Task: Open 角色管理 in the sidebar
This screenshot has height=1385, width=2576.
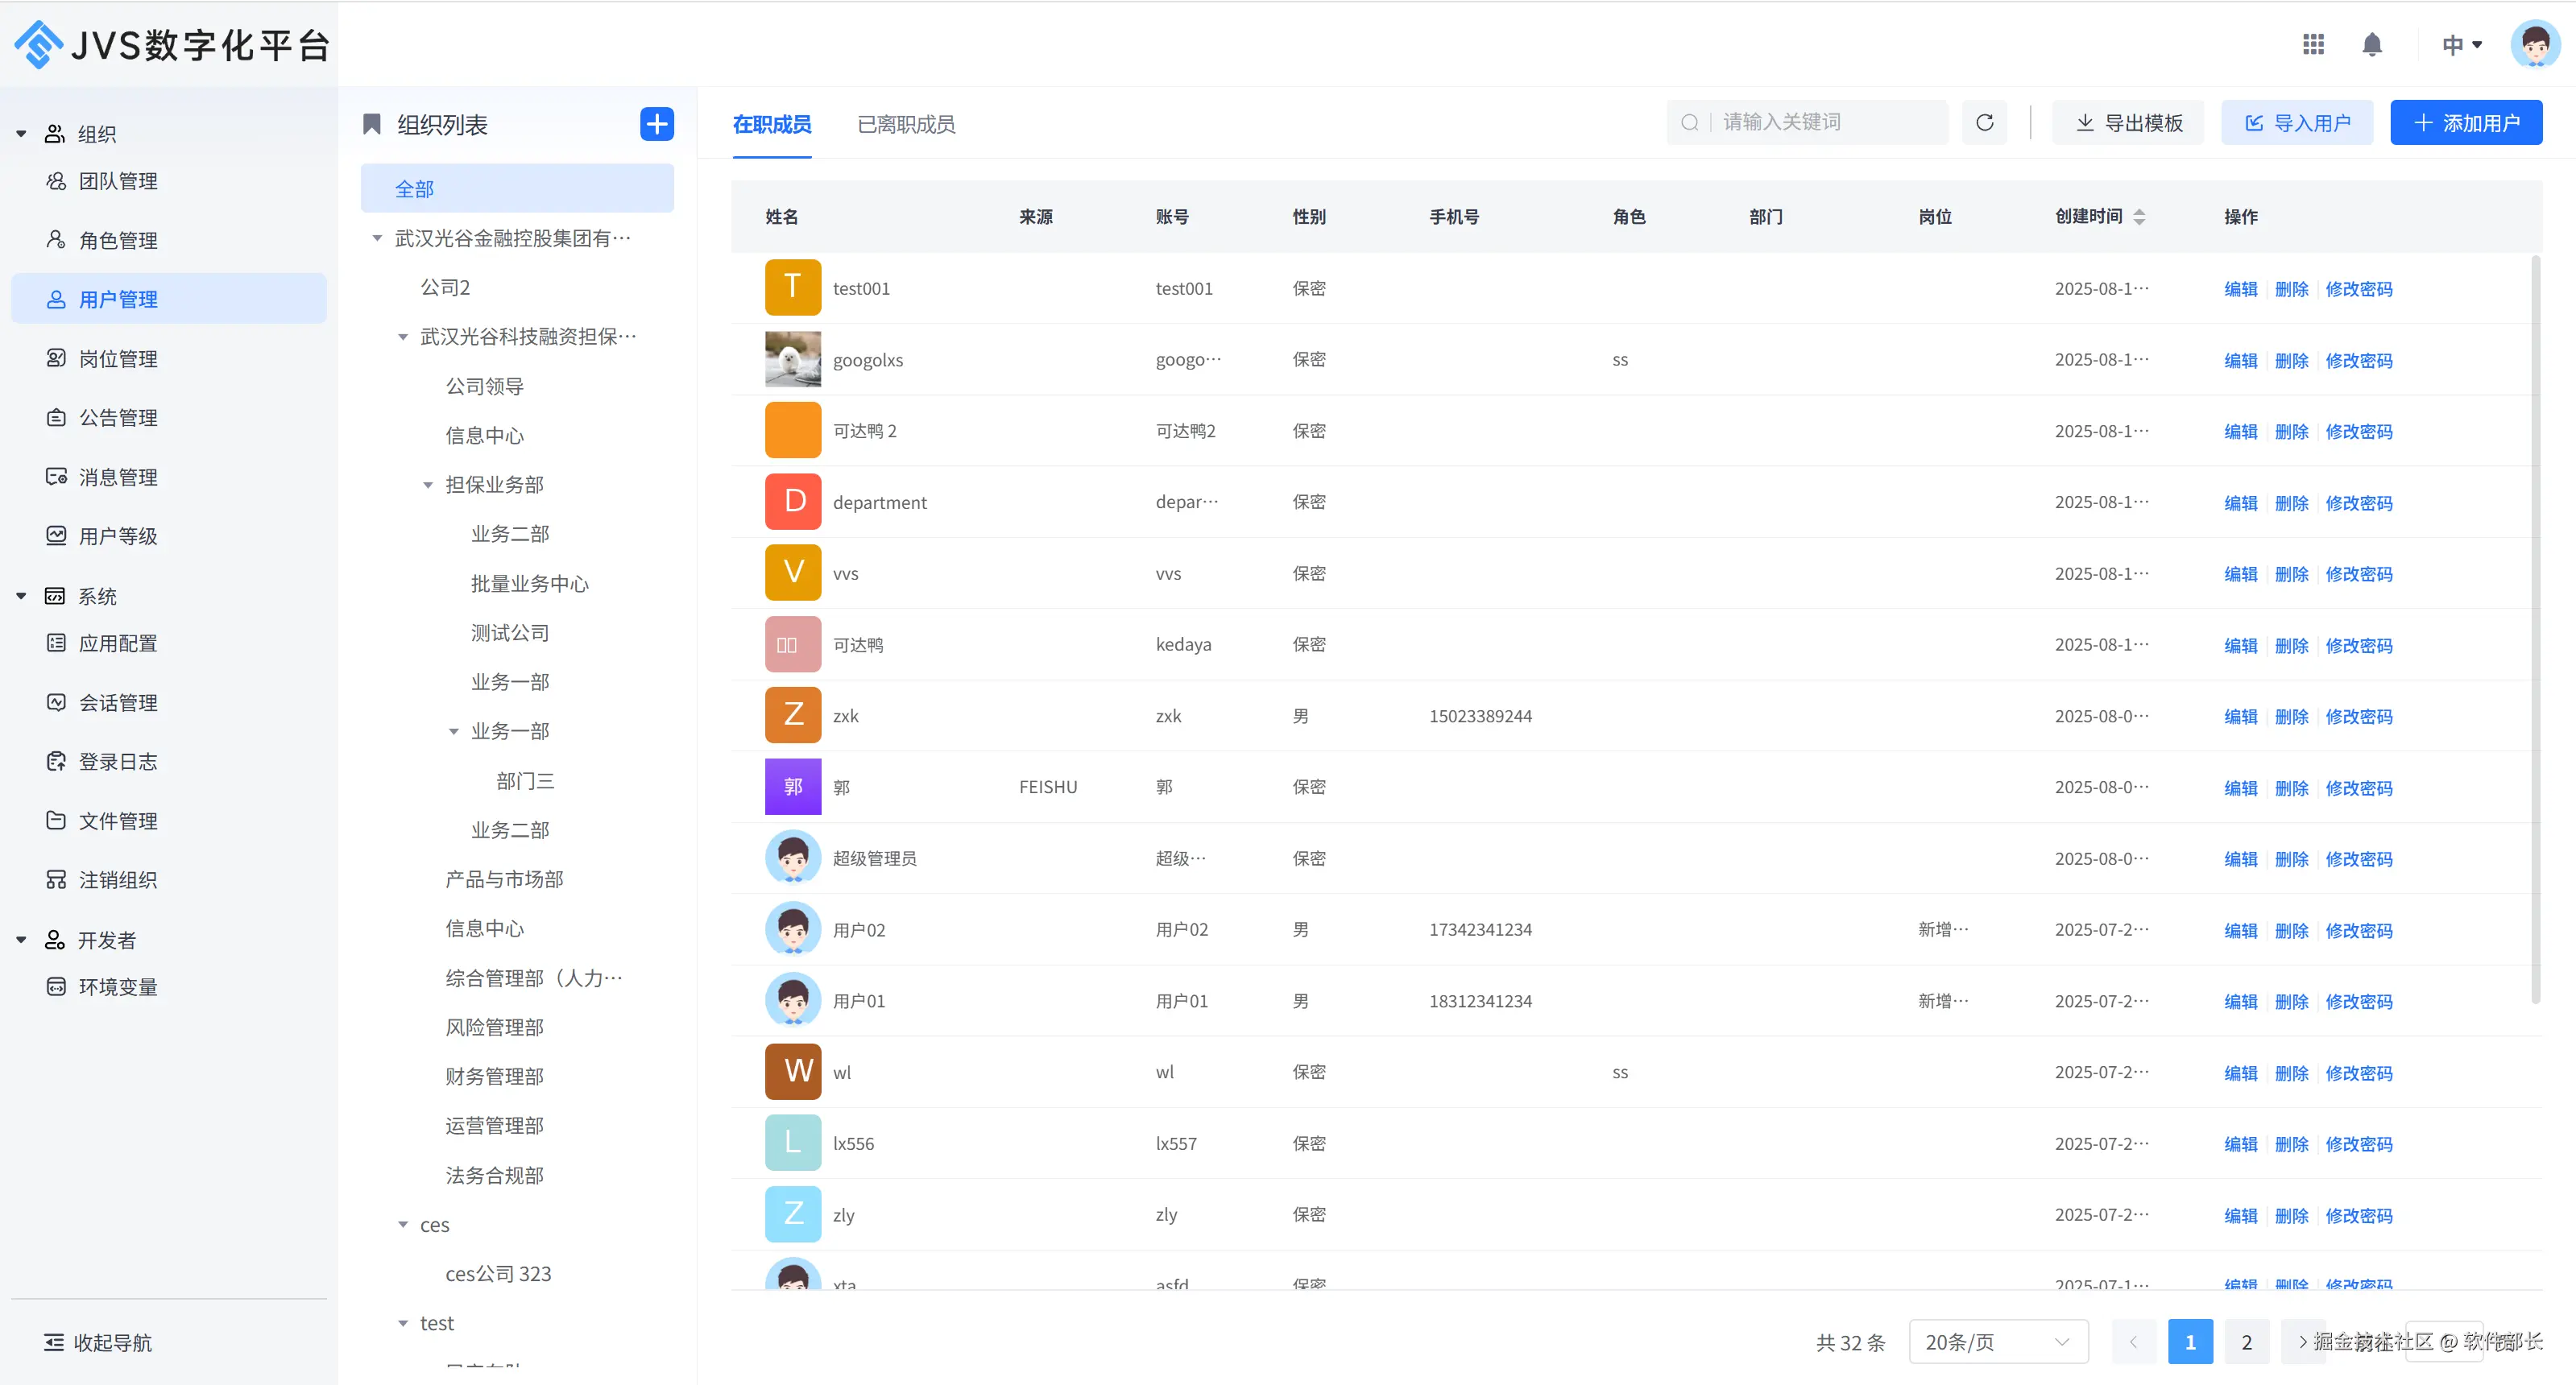Action: click(118, 240)
